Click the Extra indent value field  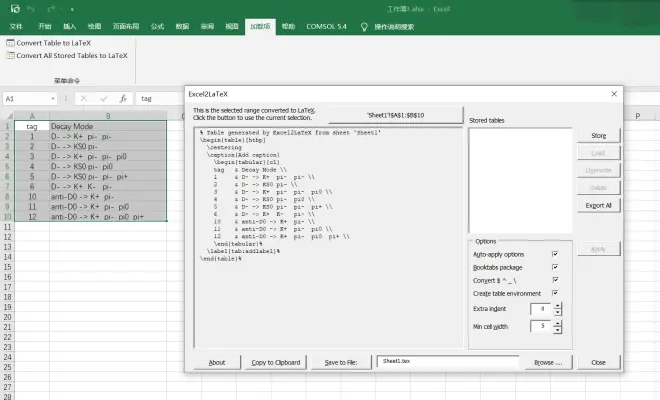coord(542,309)
